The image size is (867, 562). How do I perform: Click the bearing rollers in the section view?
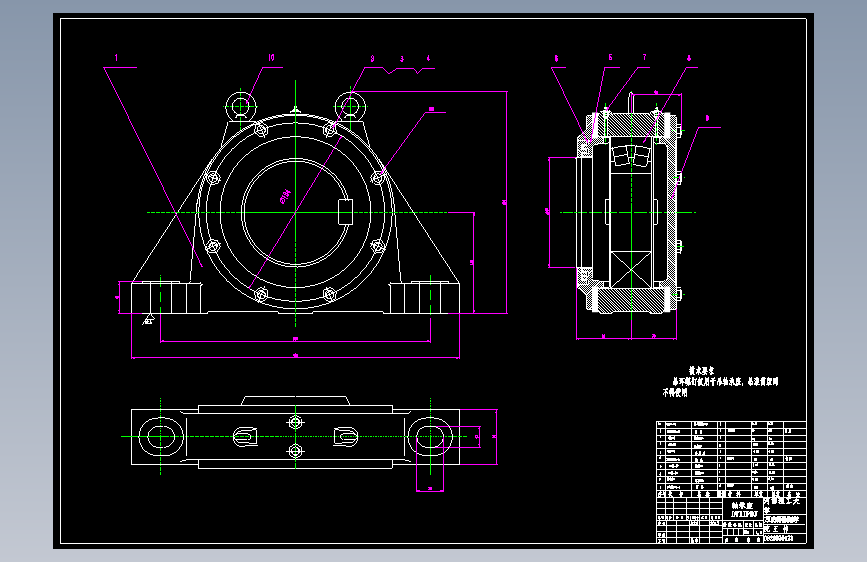(631, 156)
